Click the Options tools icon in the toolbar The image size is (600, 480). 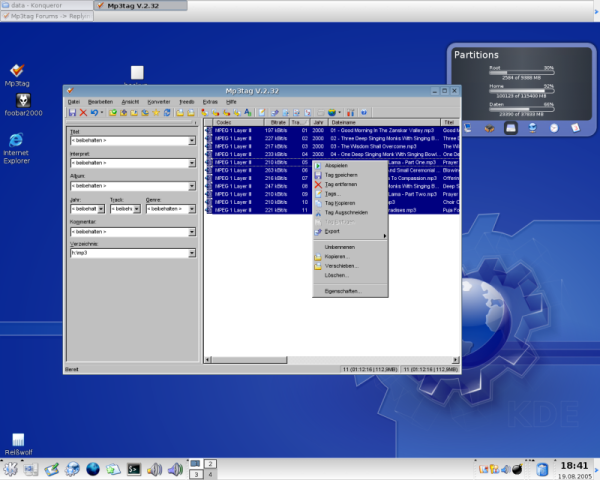point(350,113)
